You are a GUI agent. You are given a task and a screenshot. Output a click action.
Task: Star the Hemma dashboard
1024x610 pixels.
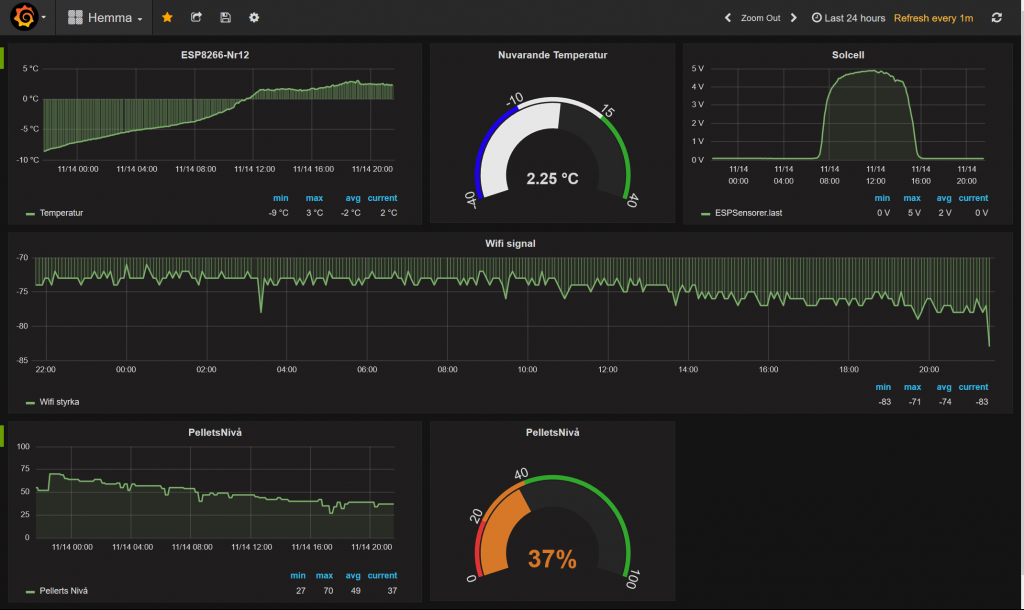coord(167,18)
